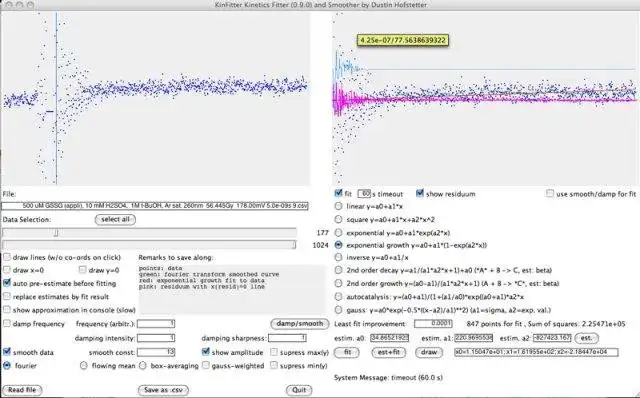This screenshot has width=640, height=398.
Task: Enable use smooth/damp for fit
Action: point(550,193)
